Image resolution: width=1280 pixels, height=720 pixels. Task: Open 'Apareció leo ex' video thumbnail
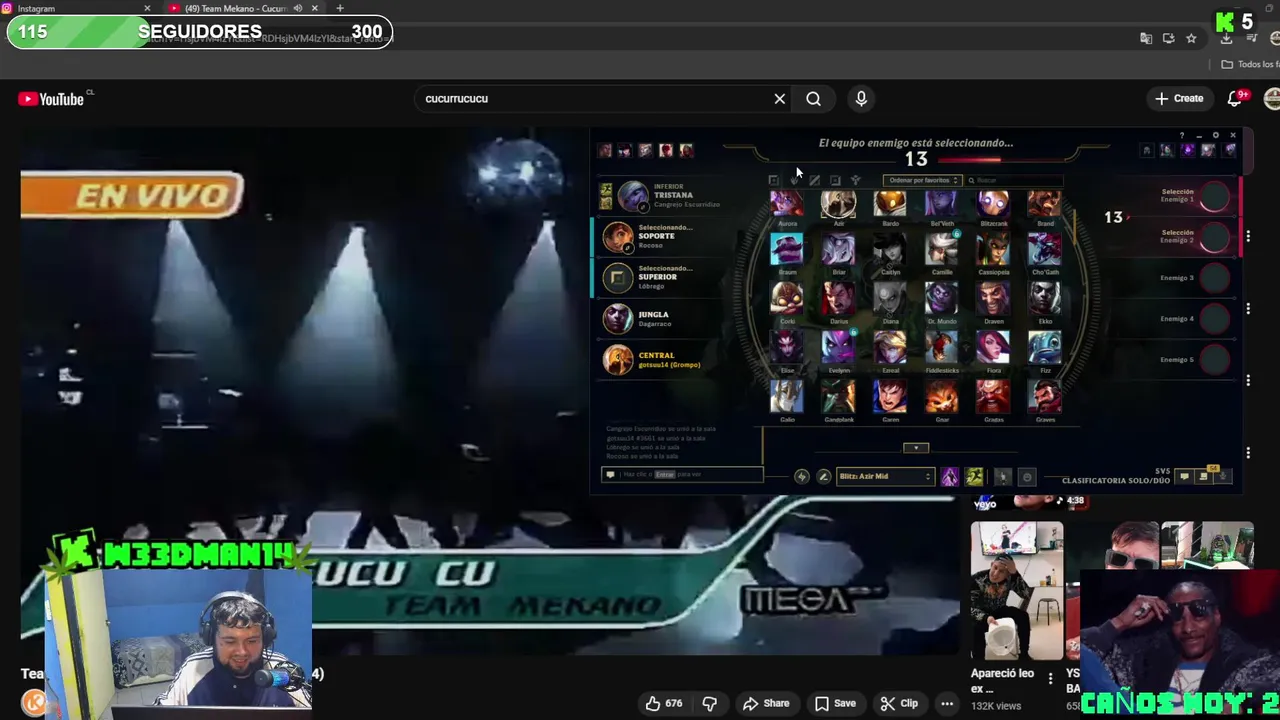coord(1016,590)
